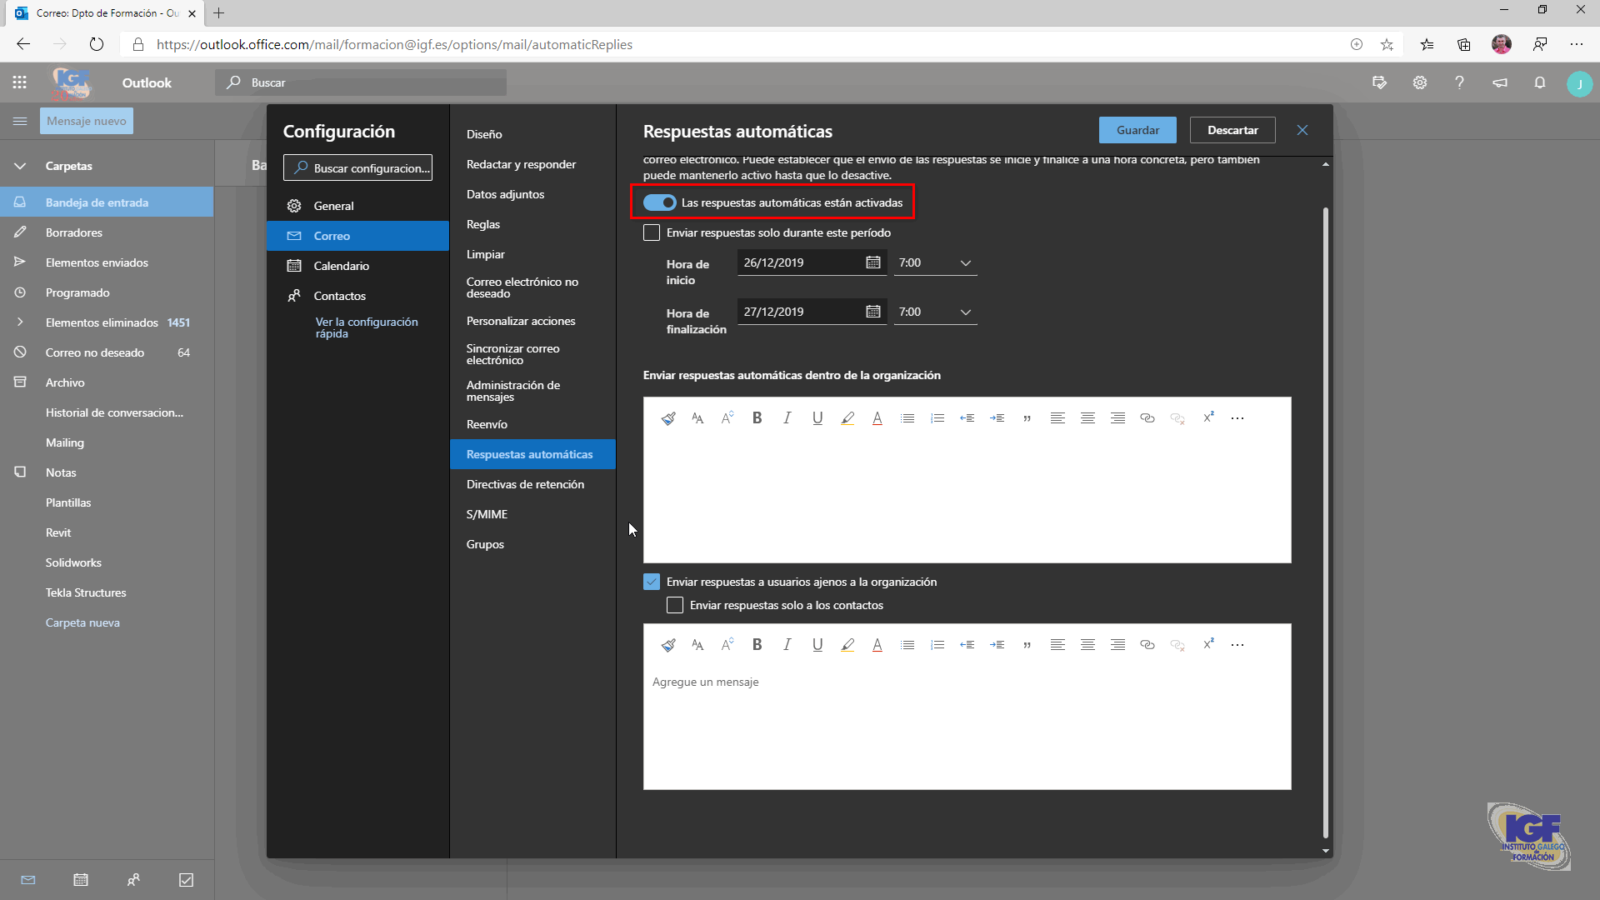Open the calendar picker for Hora de inicio
1600x900 pixels.
tap(873, 263)
